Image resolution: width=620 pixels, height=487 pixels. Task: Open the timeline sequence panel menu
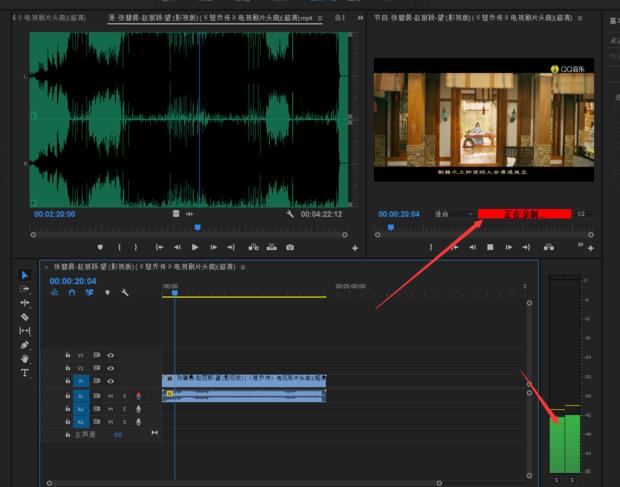click(243, 267)
